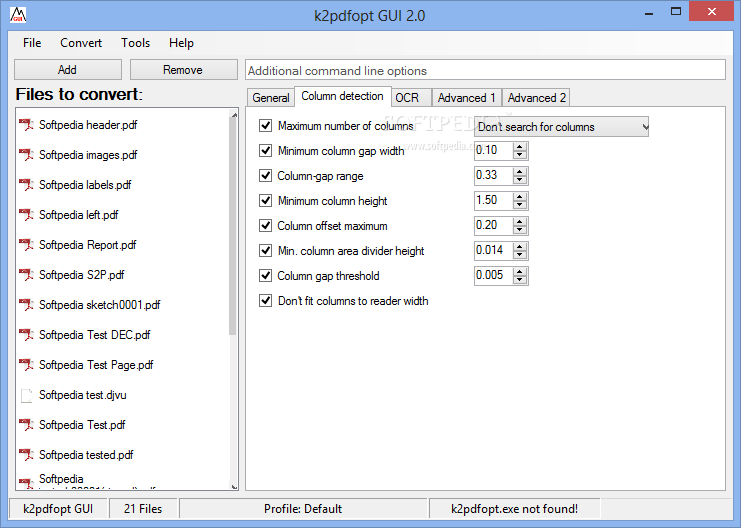741x528 pixels.
Task: Click the PDF icon beside Softpedia Test.pdf
Action: click(26, 425)
